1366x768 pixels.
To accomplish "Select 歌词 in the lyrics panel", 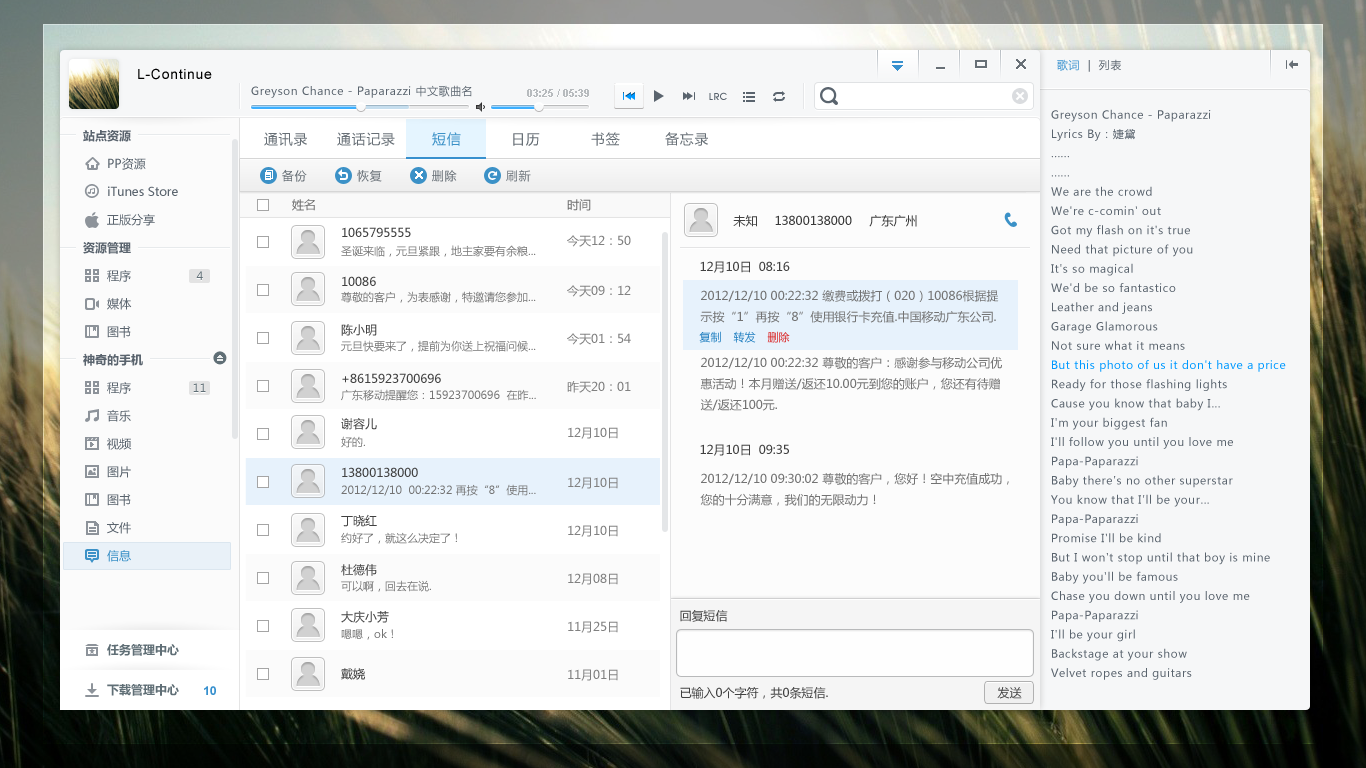I will (x=1068, y=65).
